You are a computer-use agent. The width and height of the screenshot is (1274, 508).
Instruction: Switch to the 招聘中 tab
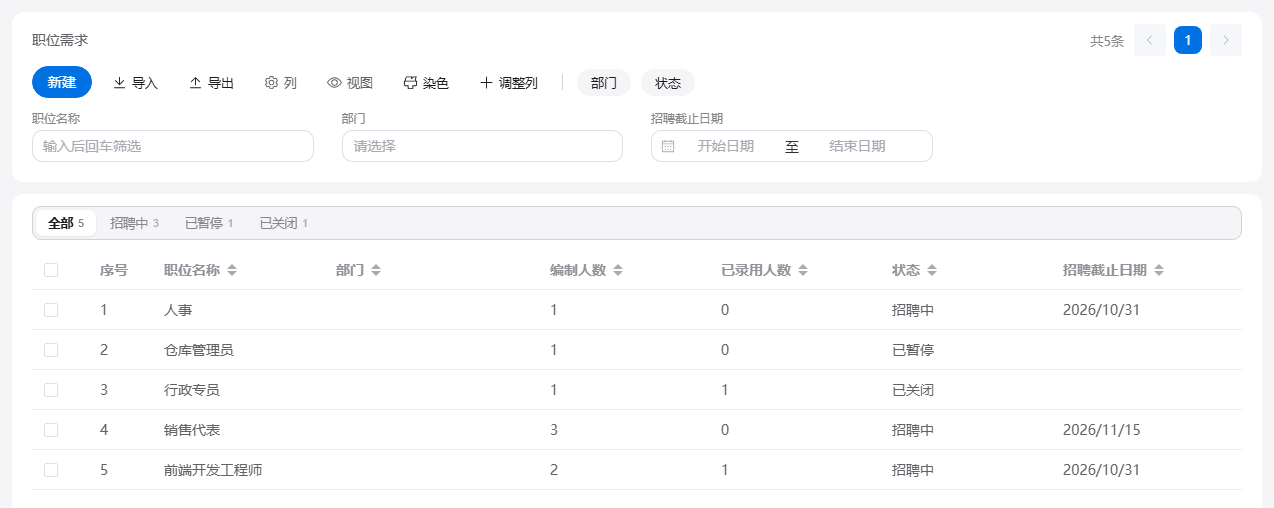(134, 223)
